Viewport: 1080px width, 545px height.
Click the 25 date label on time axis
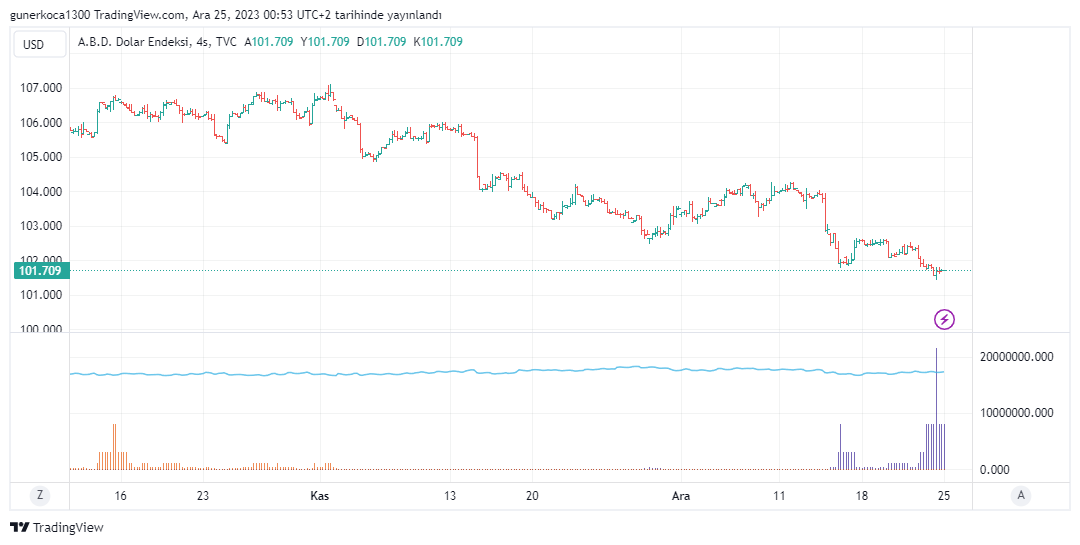(x=944, y=496)
